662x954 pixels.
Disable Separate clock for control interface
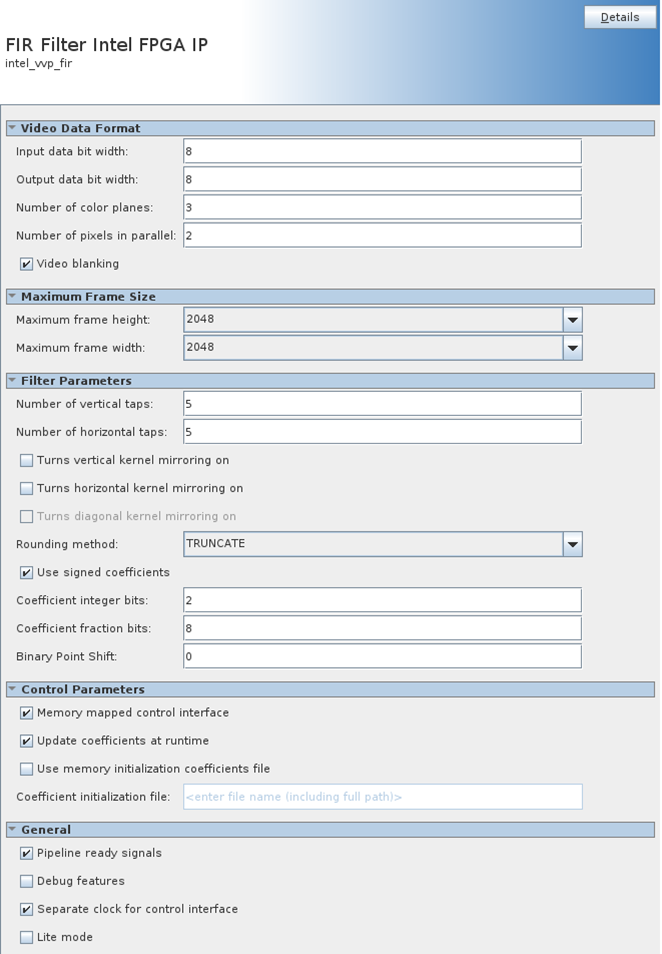(25, 909)
